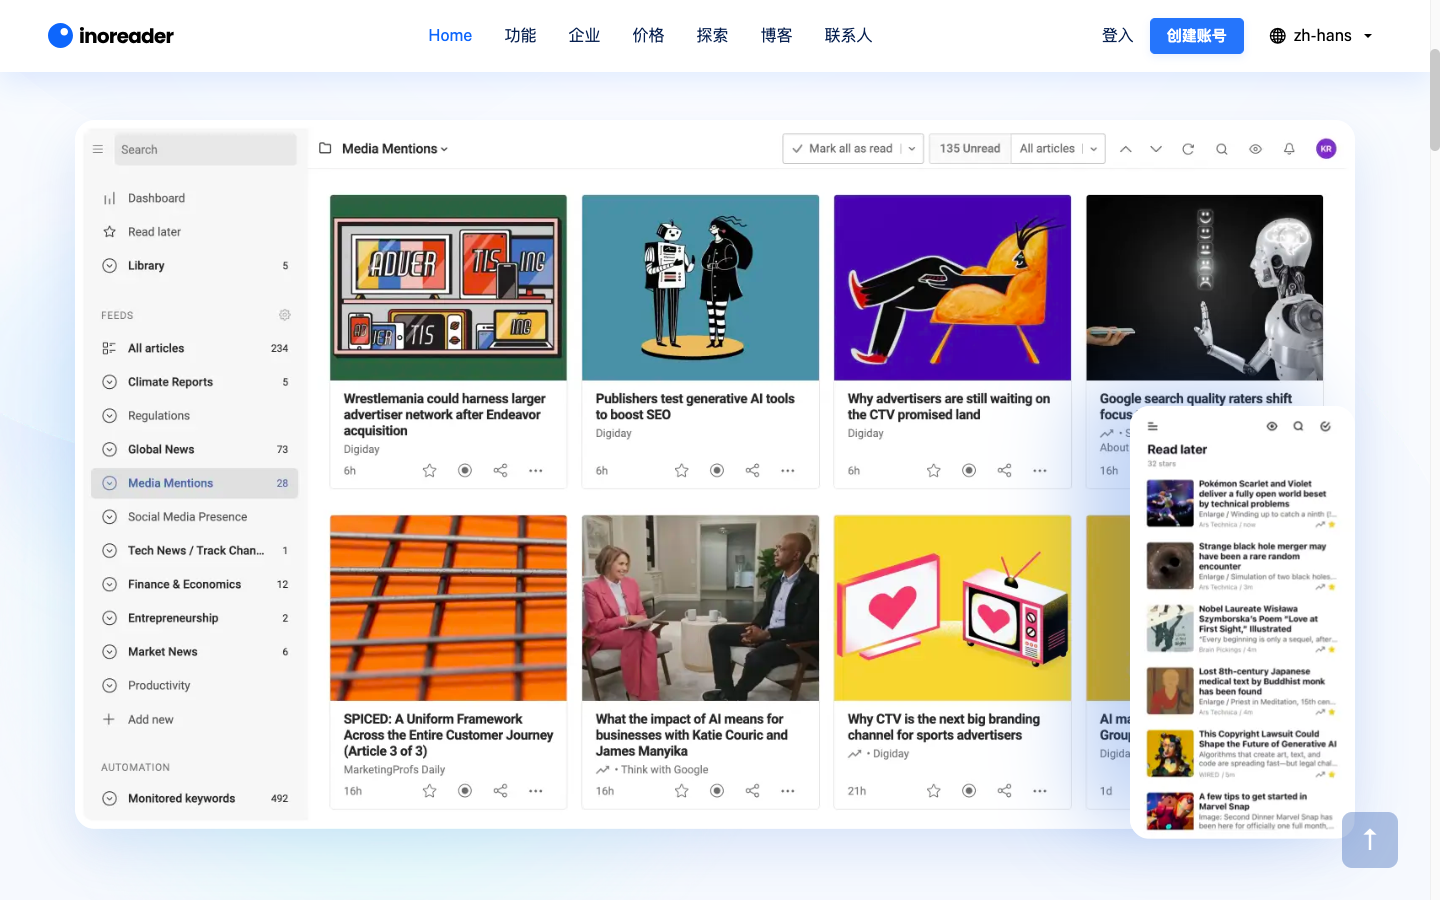The width and height of the screenshot is (1440, 900).
Task: Star the Wrestlemania article
Action: (x=429, y=470)
